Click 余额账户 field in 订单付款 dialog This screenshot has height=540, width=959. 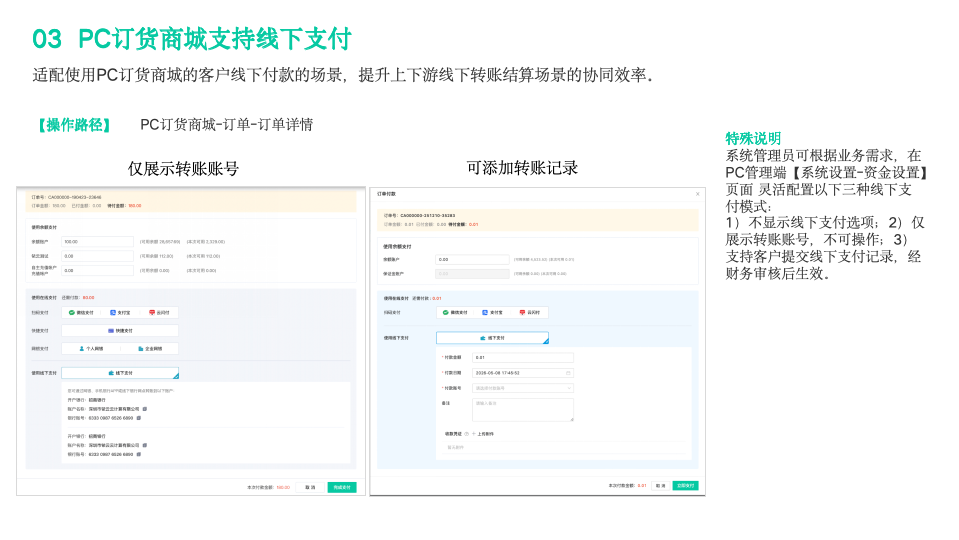click(472, 259)
